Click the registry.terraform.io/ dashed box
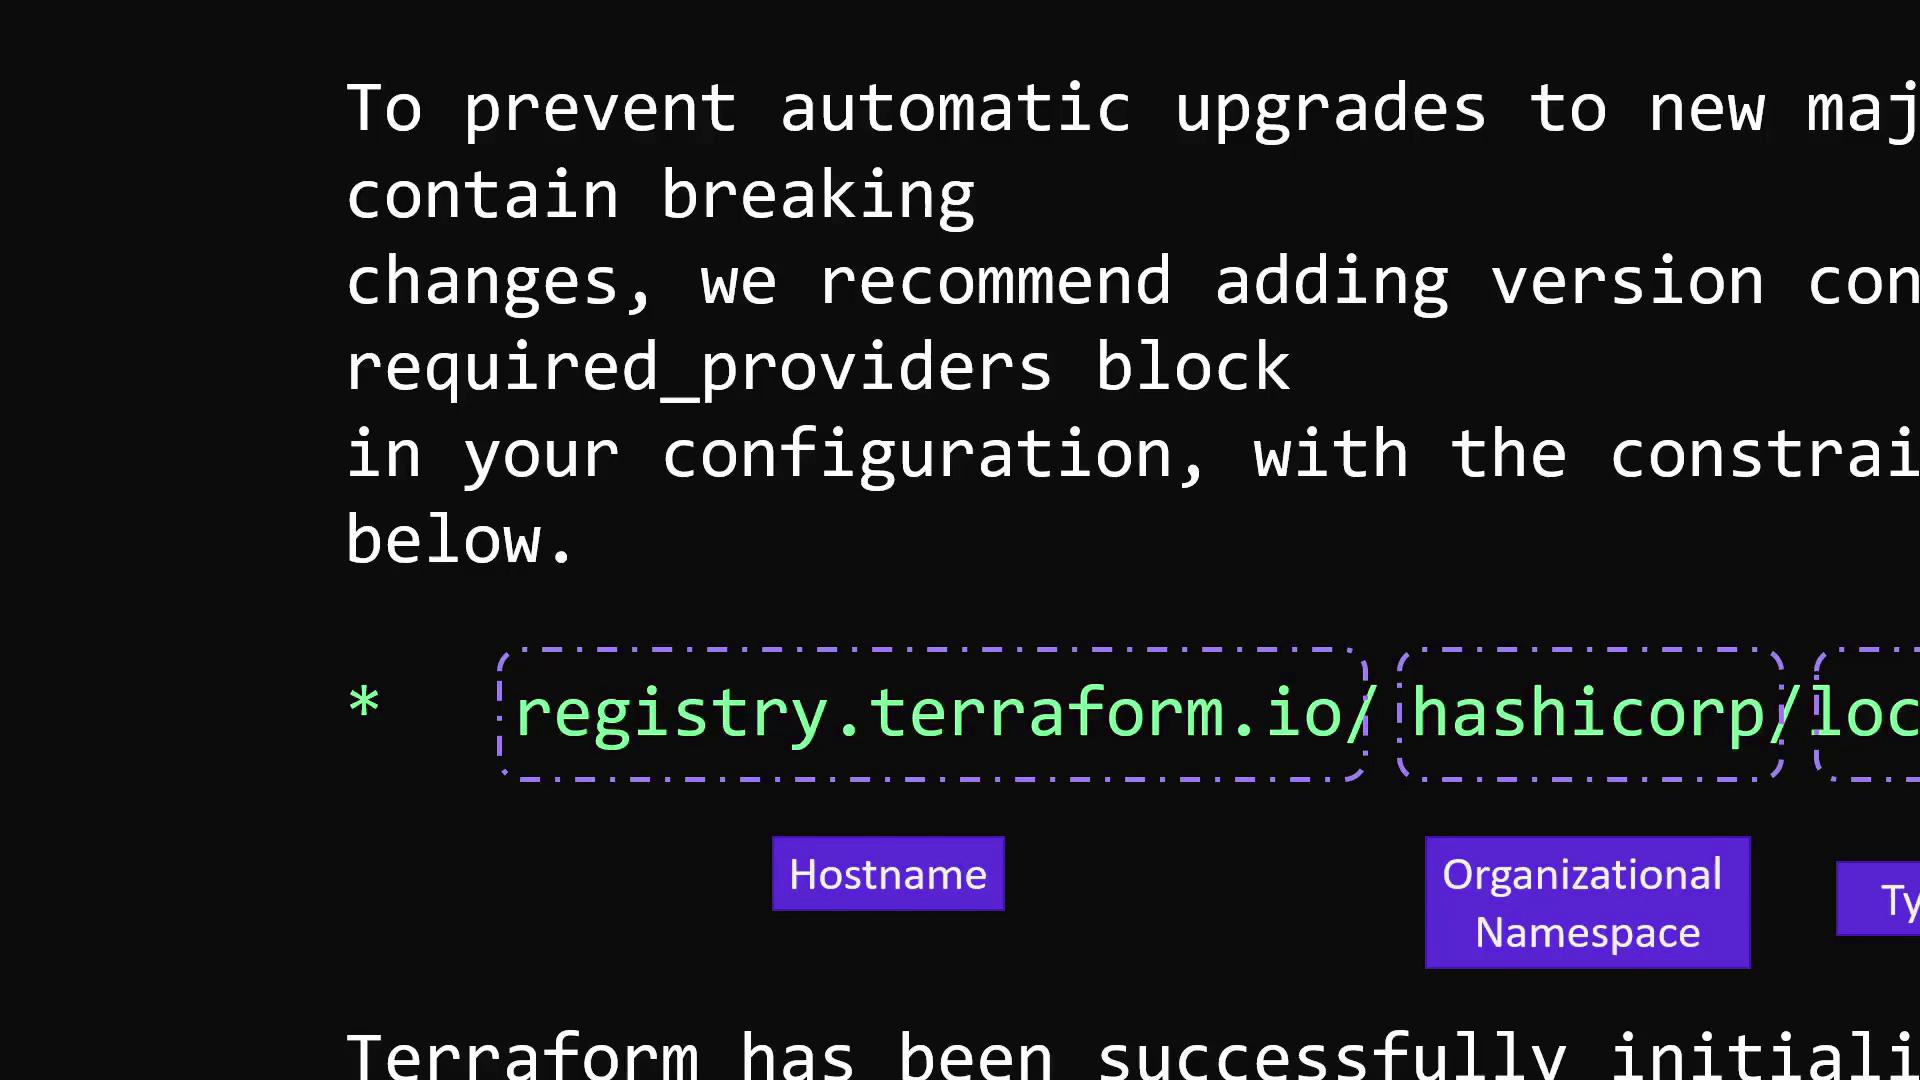The width and height of the screenshot is (1920, 1080). tap(932, 714)
